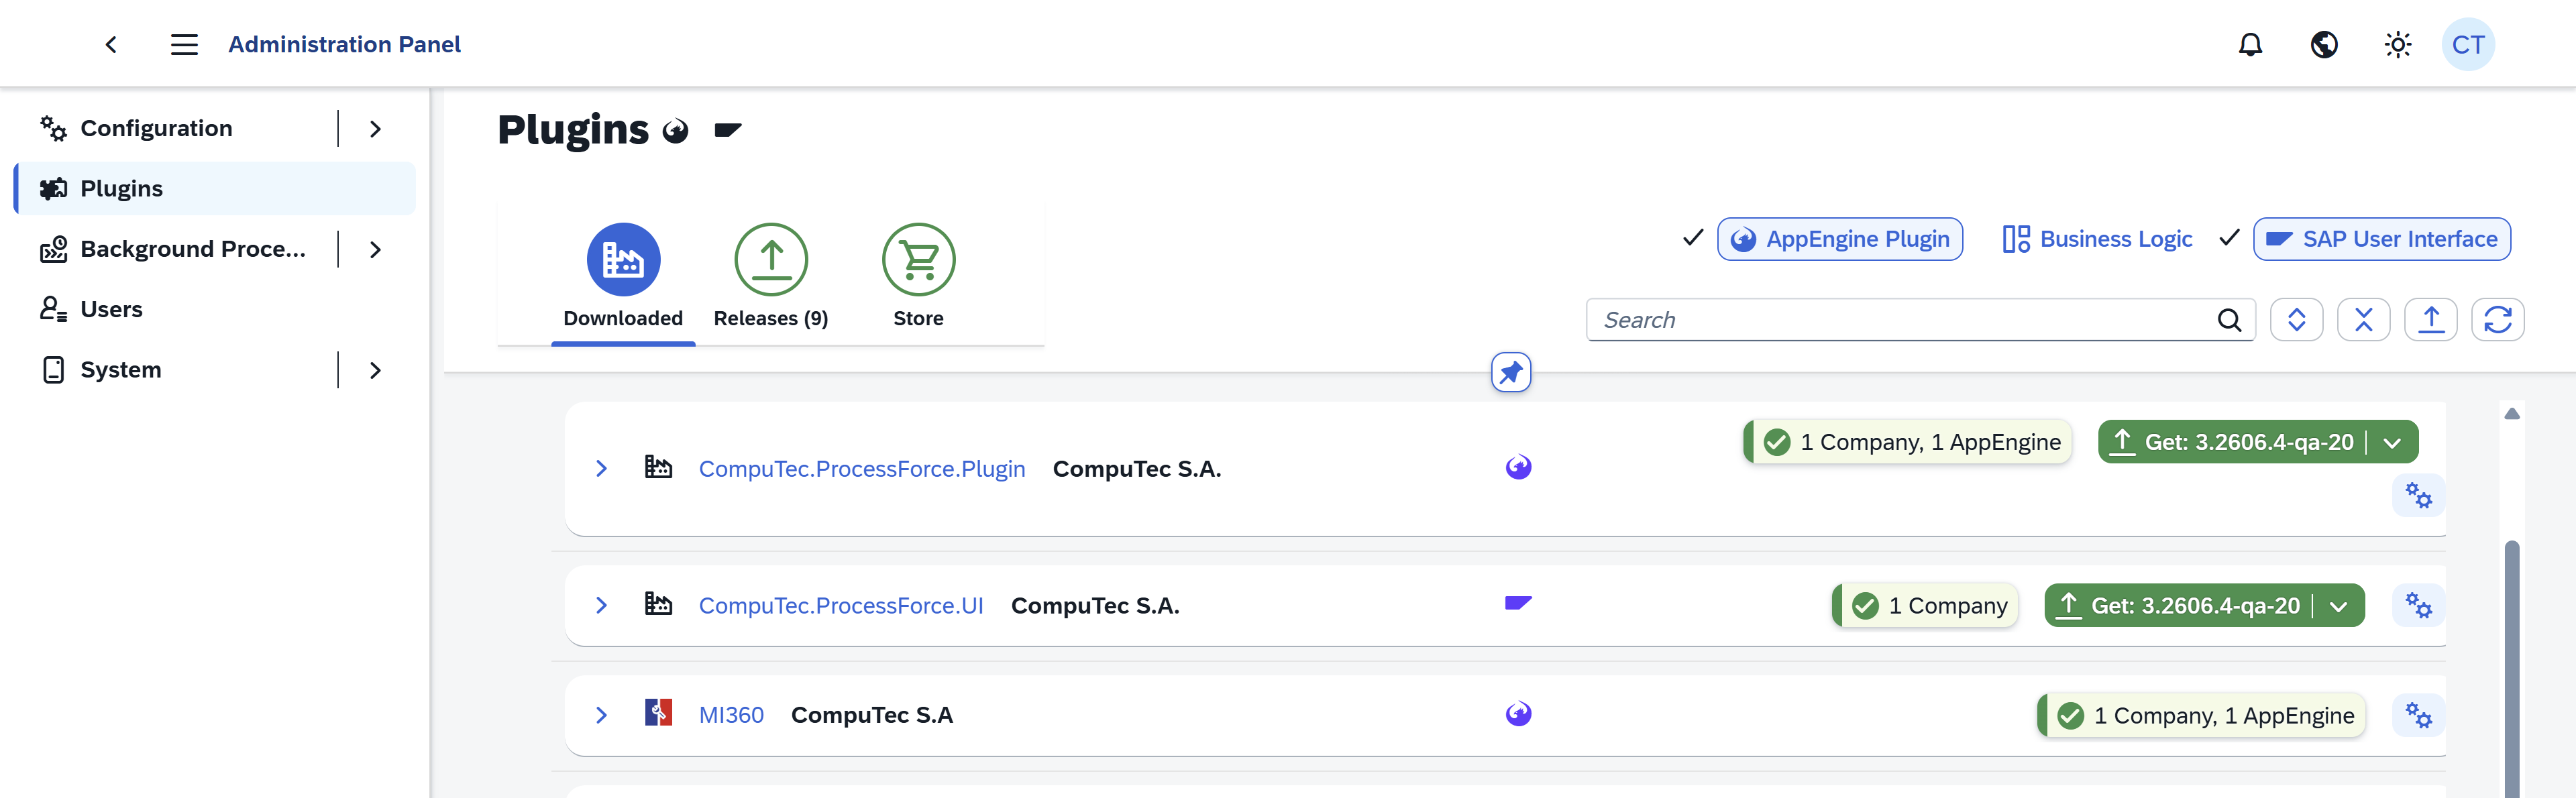
Task: Open settings gears for CompuTec.ProcessForce.UI
Action: point(2418,605)
